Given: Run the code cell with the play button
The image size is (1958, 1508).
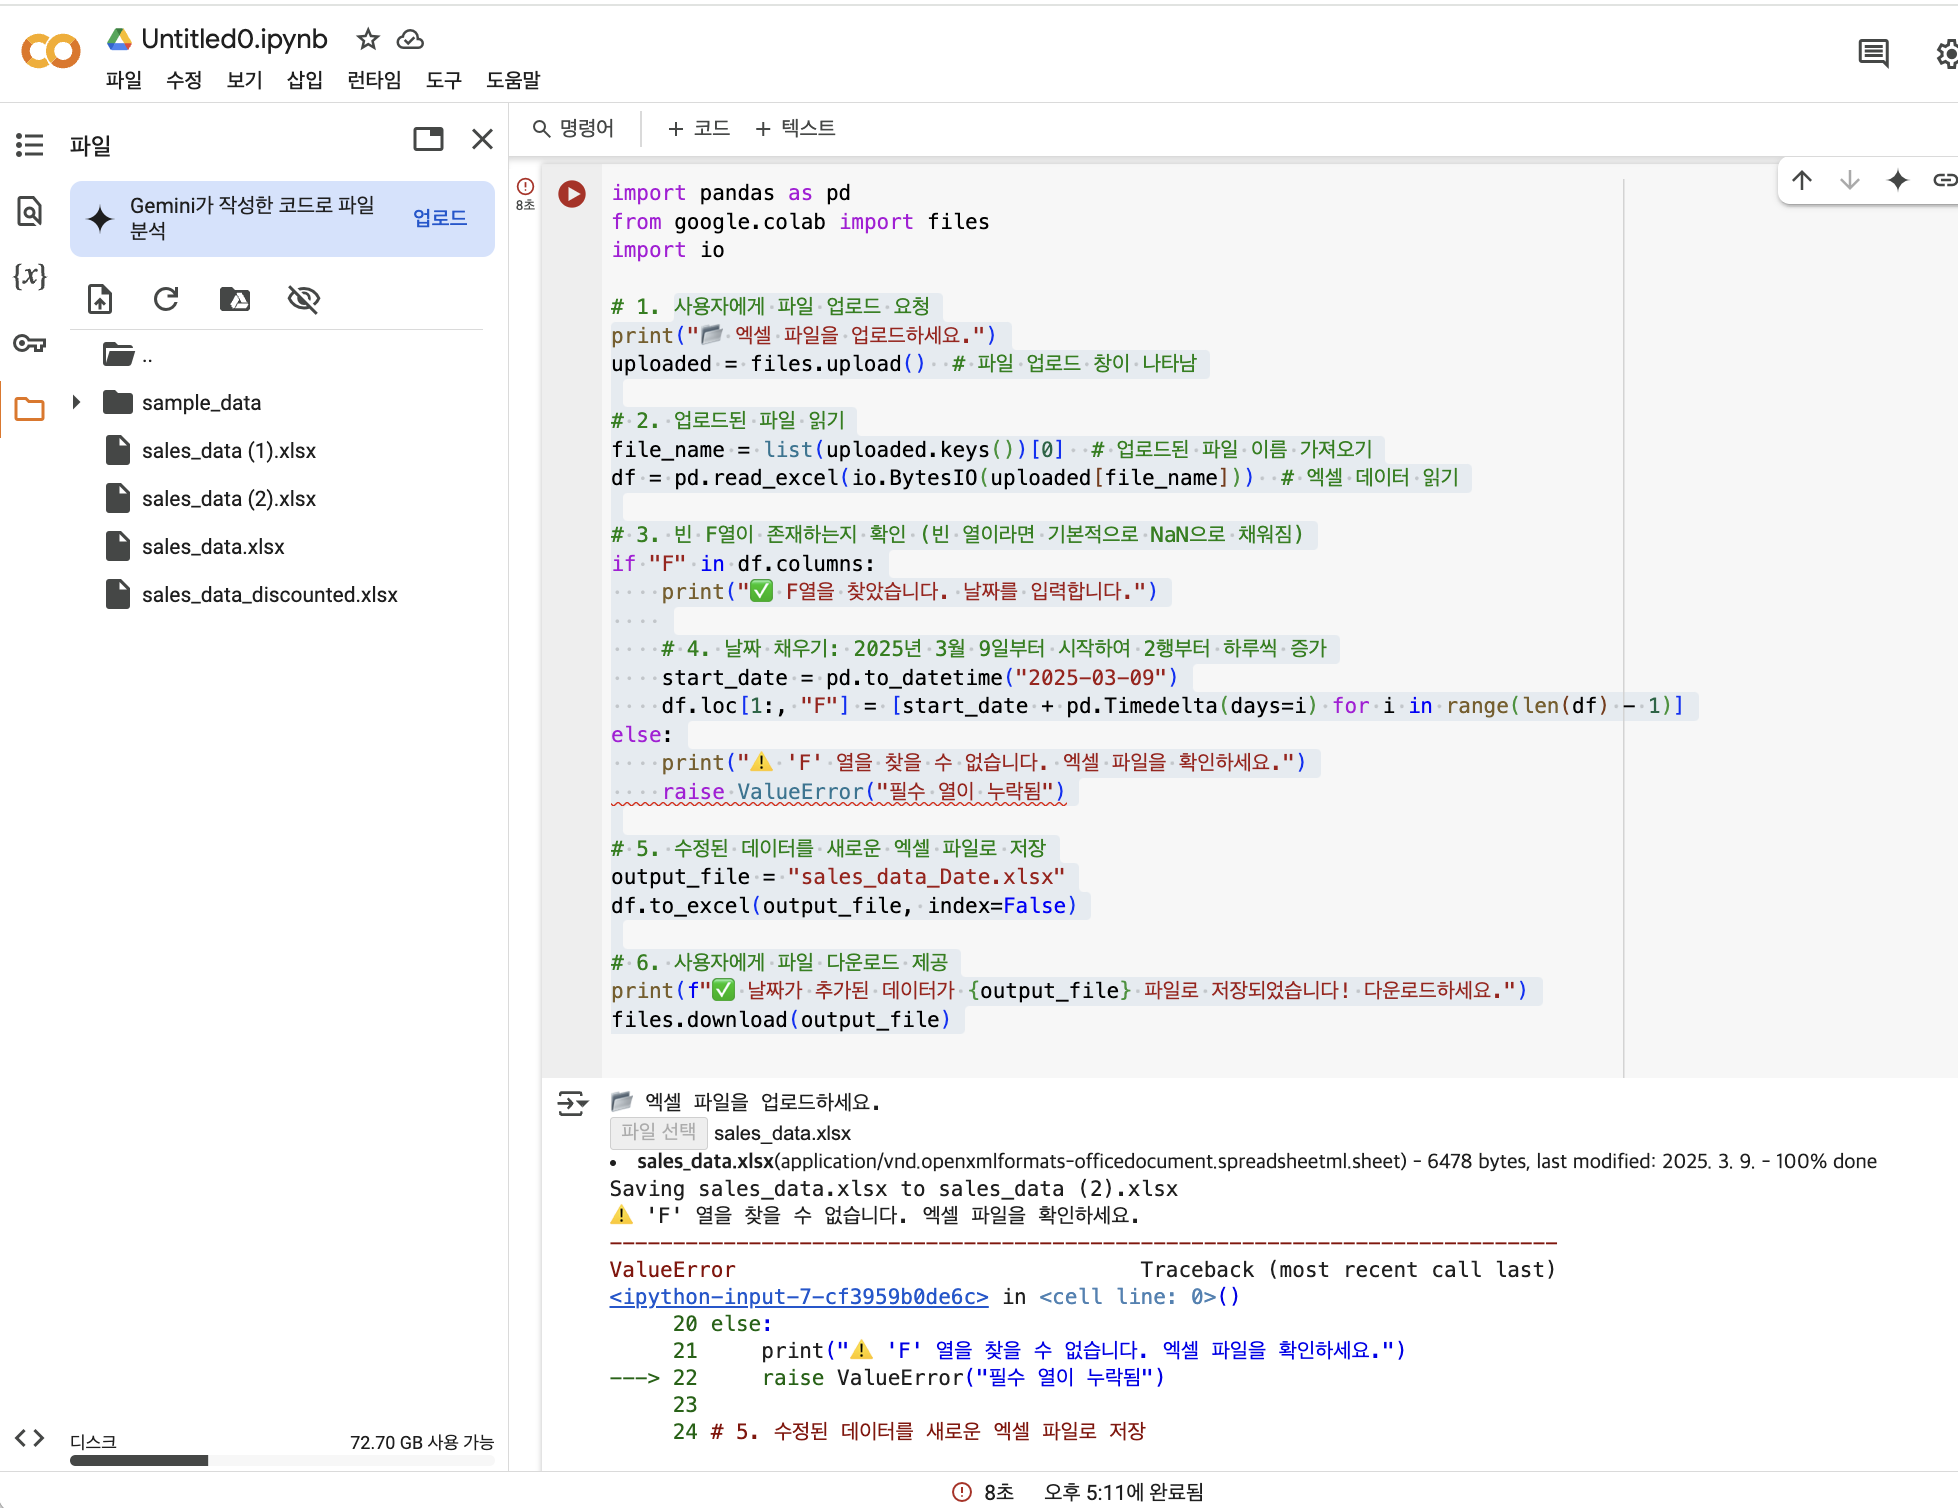Looking at the screenshot, I should [572, 193].
